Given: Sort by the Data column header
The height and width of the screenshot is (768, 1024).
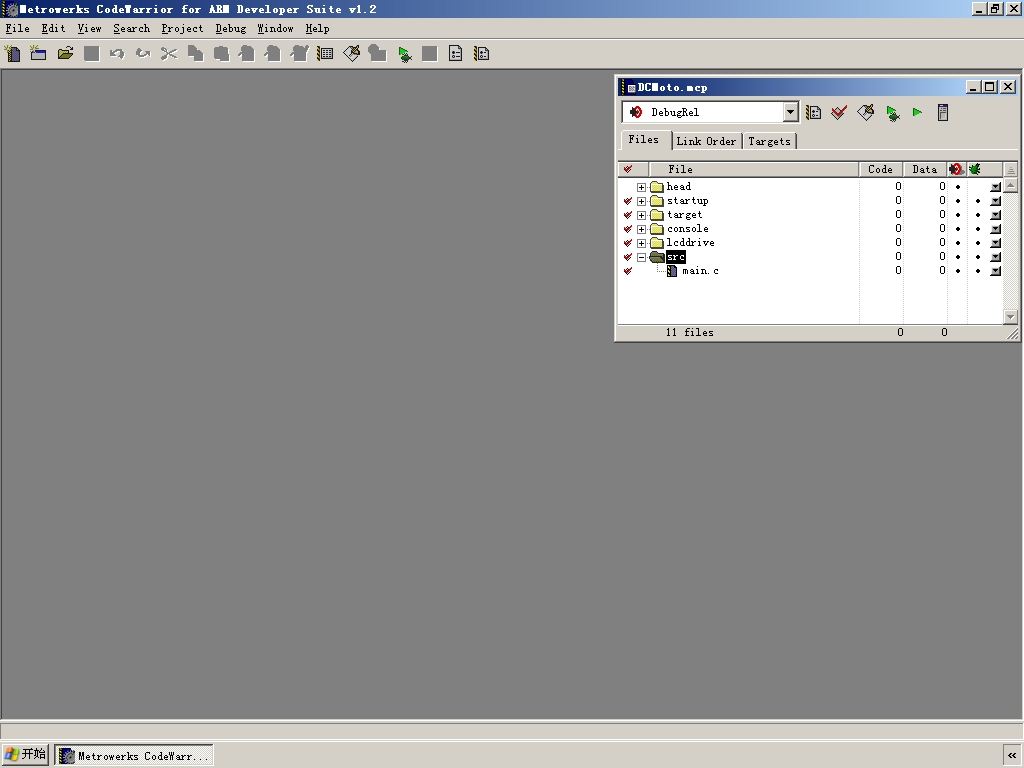Looking at the screenshot, I should click(925, 169).
